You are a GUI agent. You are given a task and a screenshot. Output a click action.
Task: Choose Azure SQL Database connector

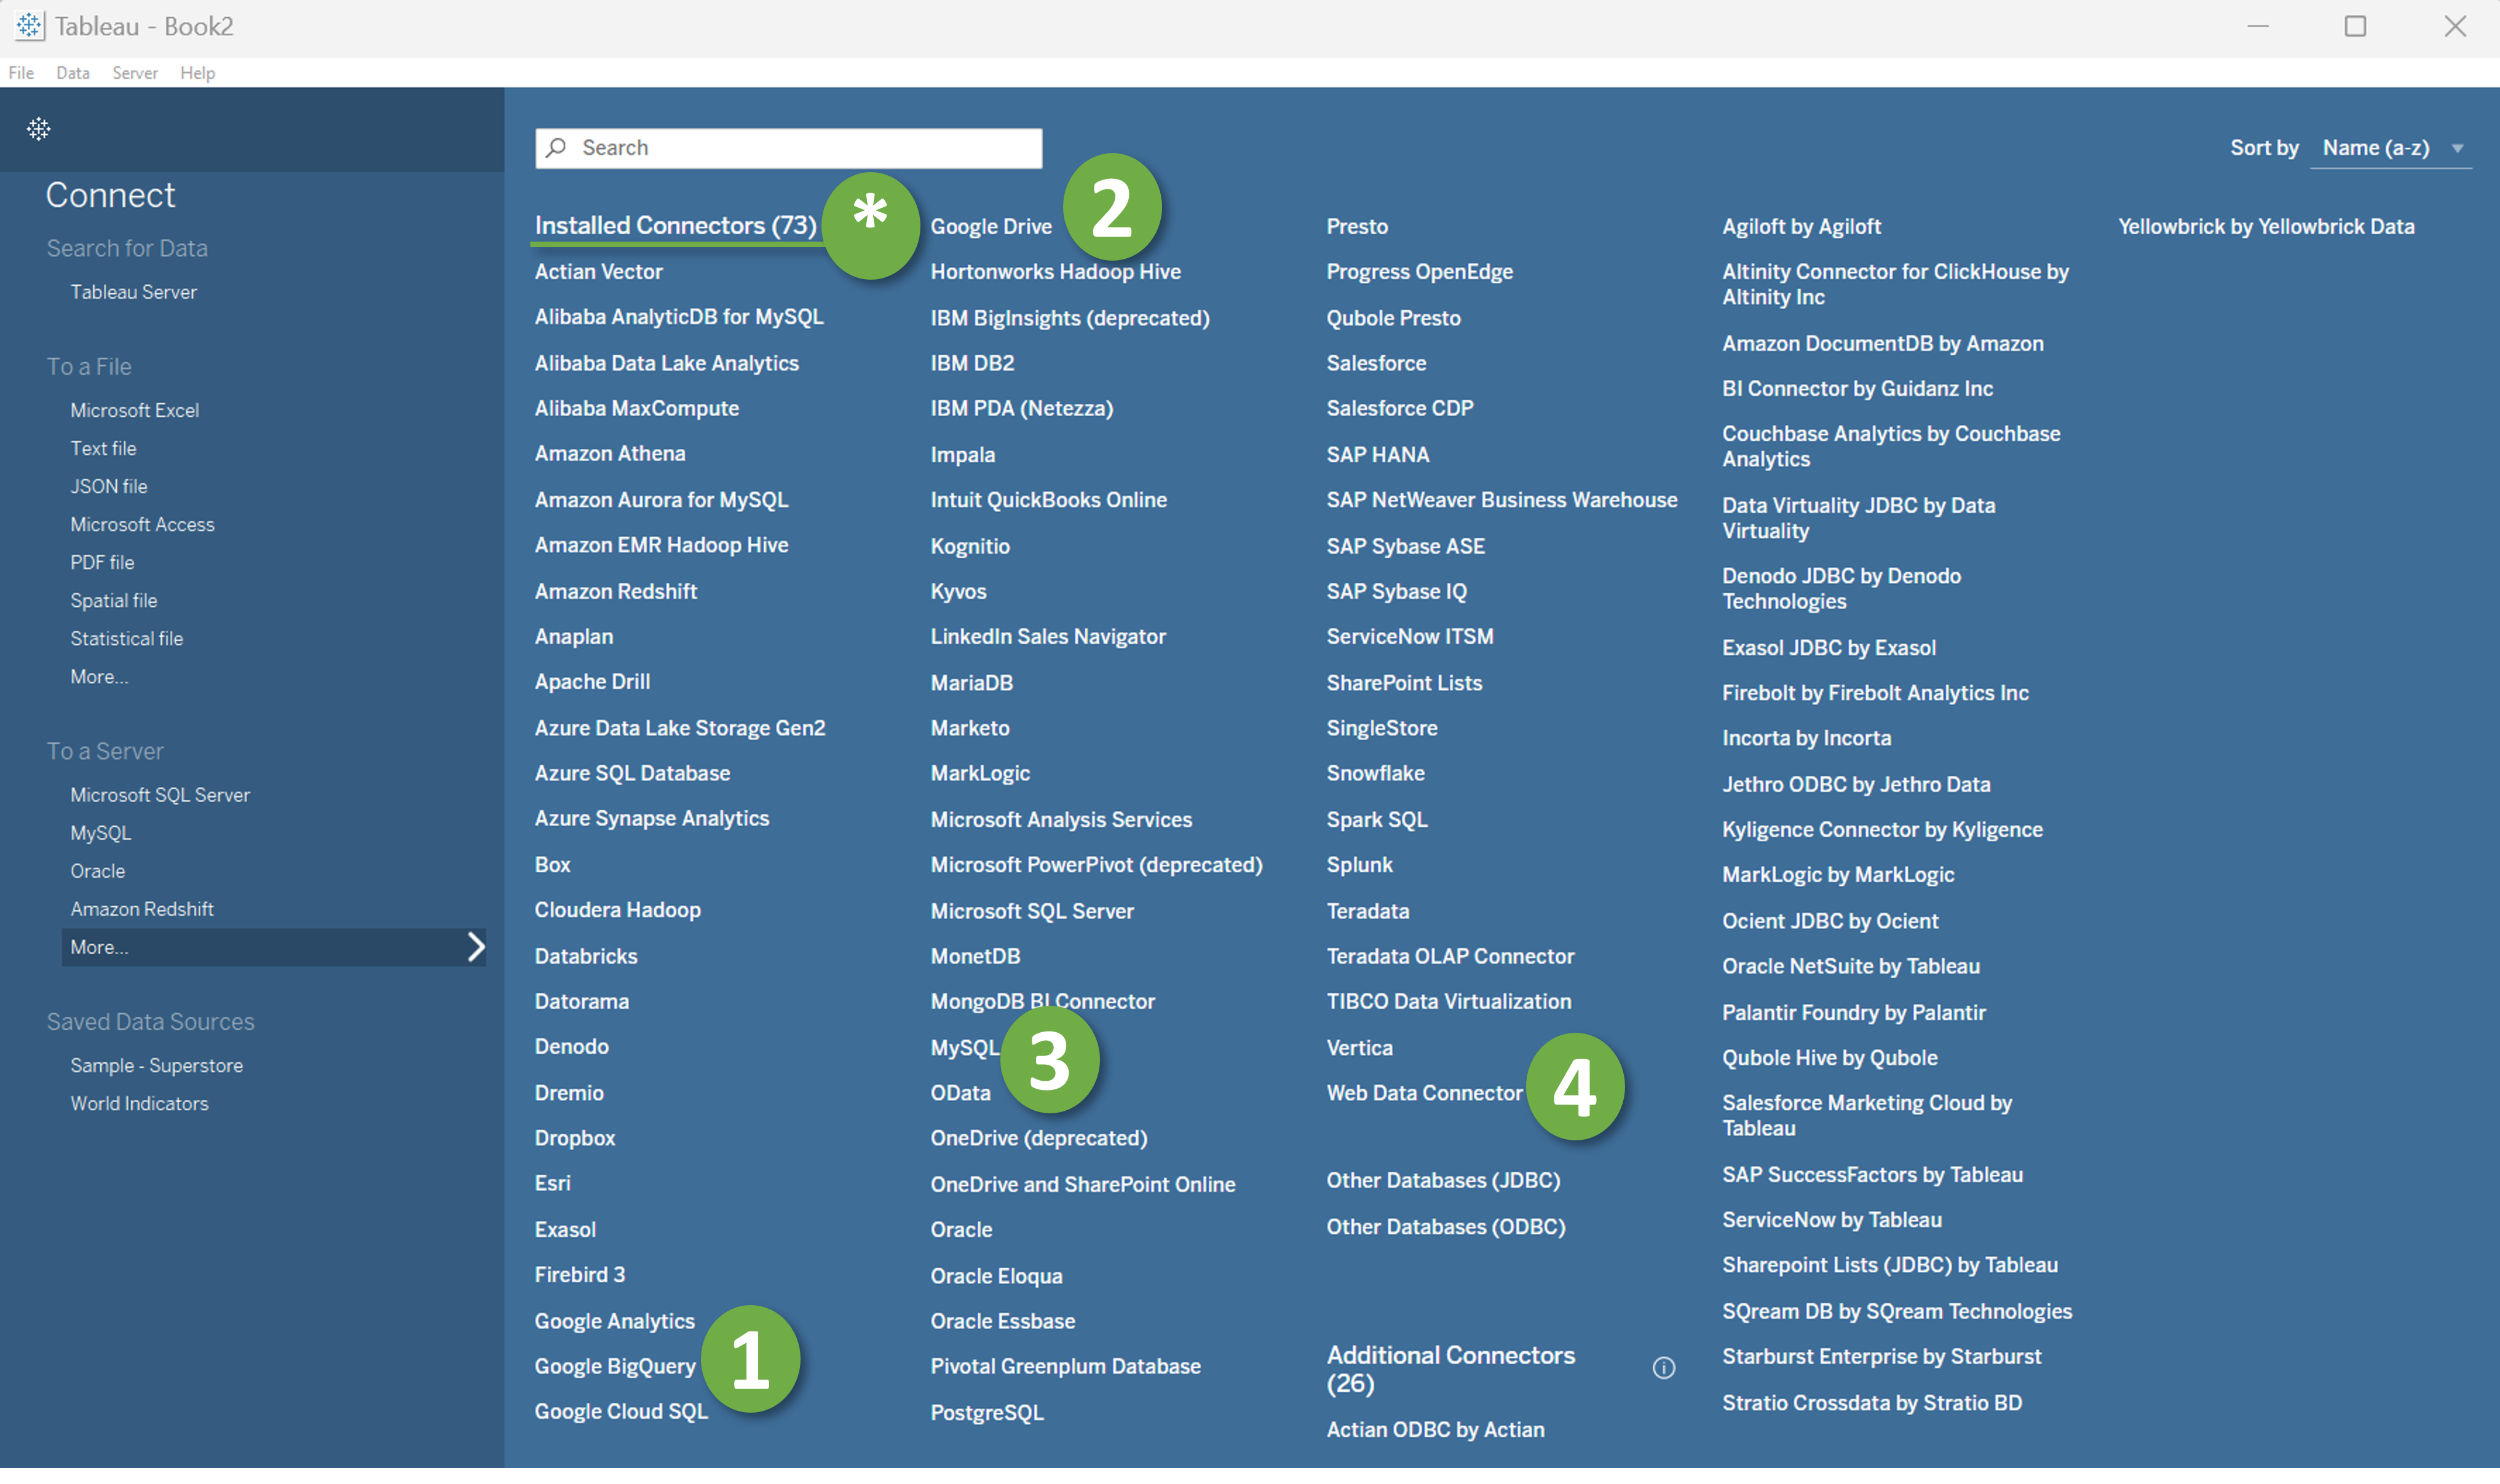click(x=632, y=773)
